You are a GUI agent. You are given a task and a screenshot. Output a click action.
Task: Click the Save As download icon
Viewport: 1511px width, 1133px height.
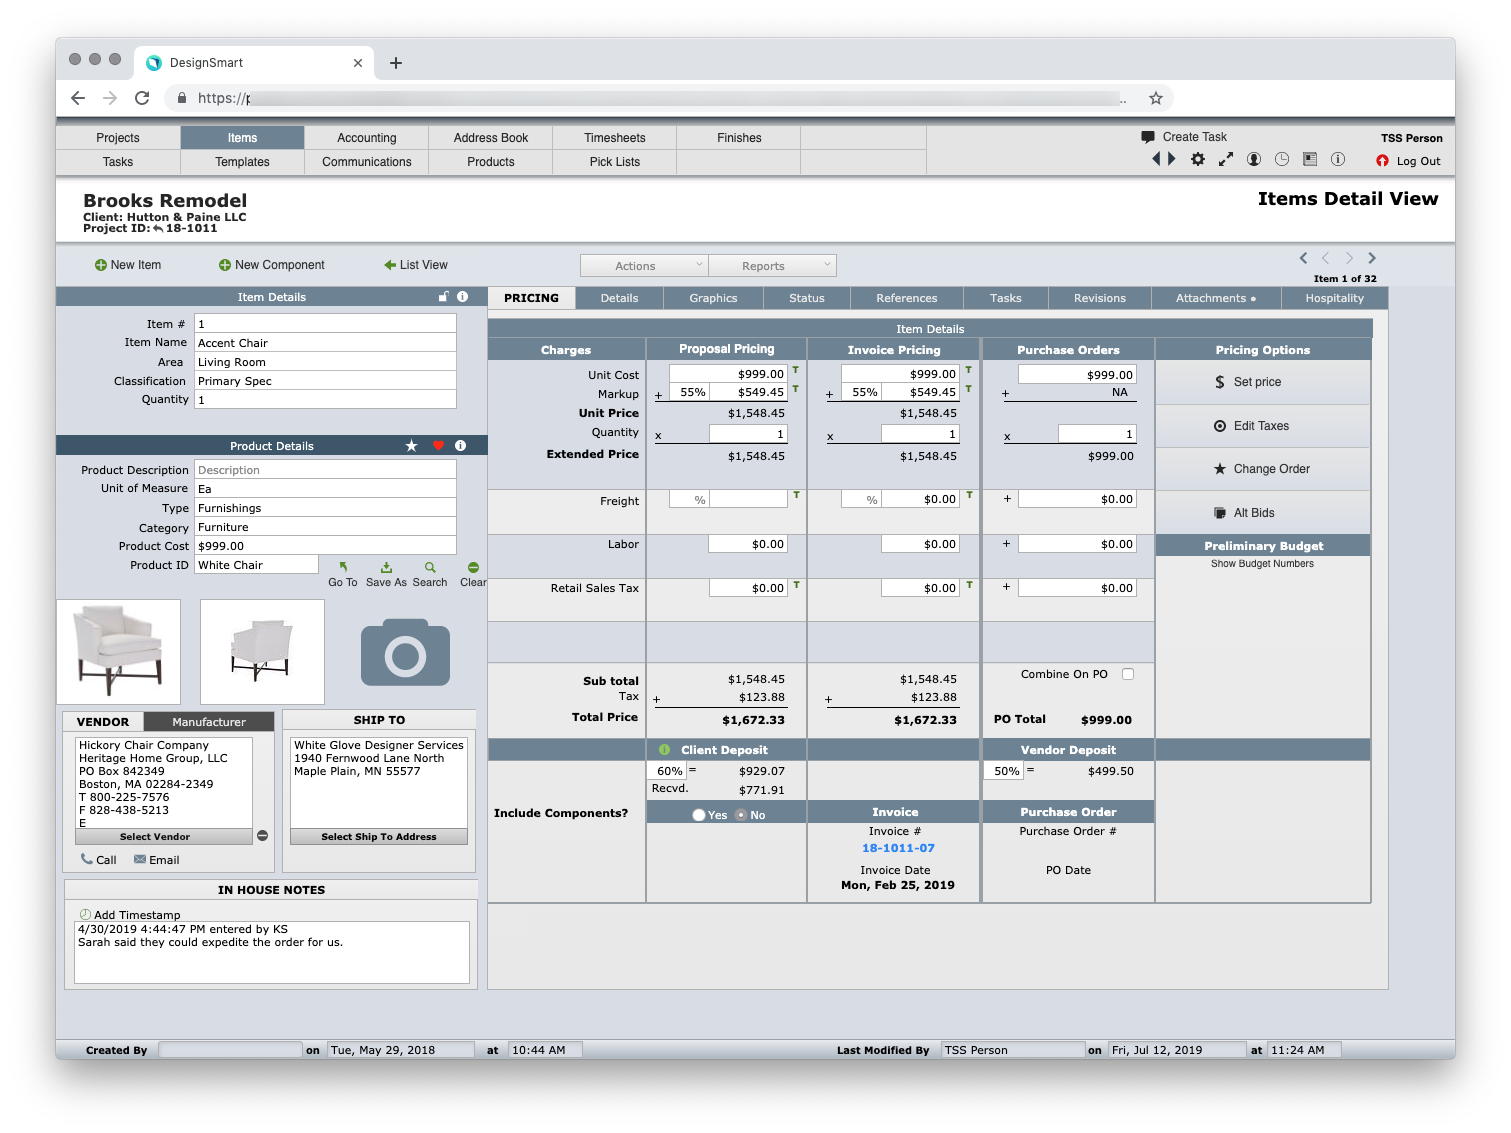coord(386,567)
